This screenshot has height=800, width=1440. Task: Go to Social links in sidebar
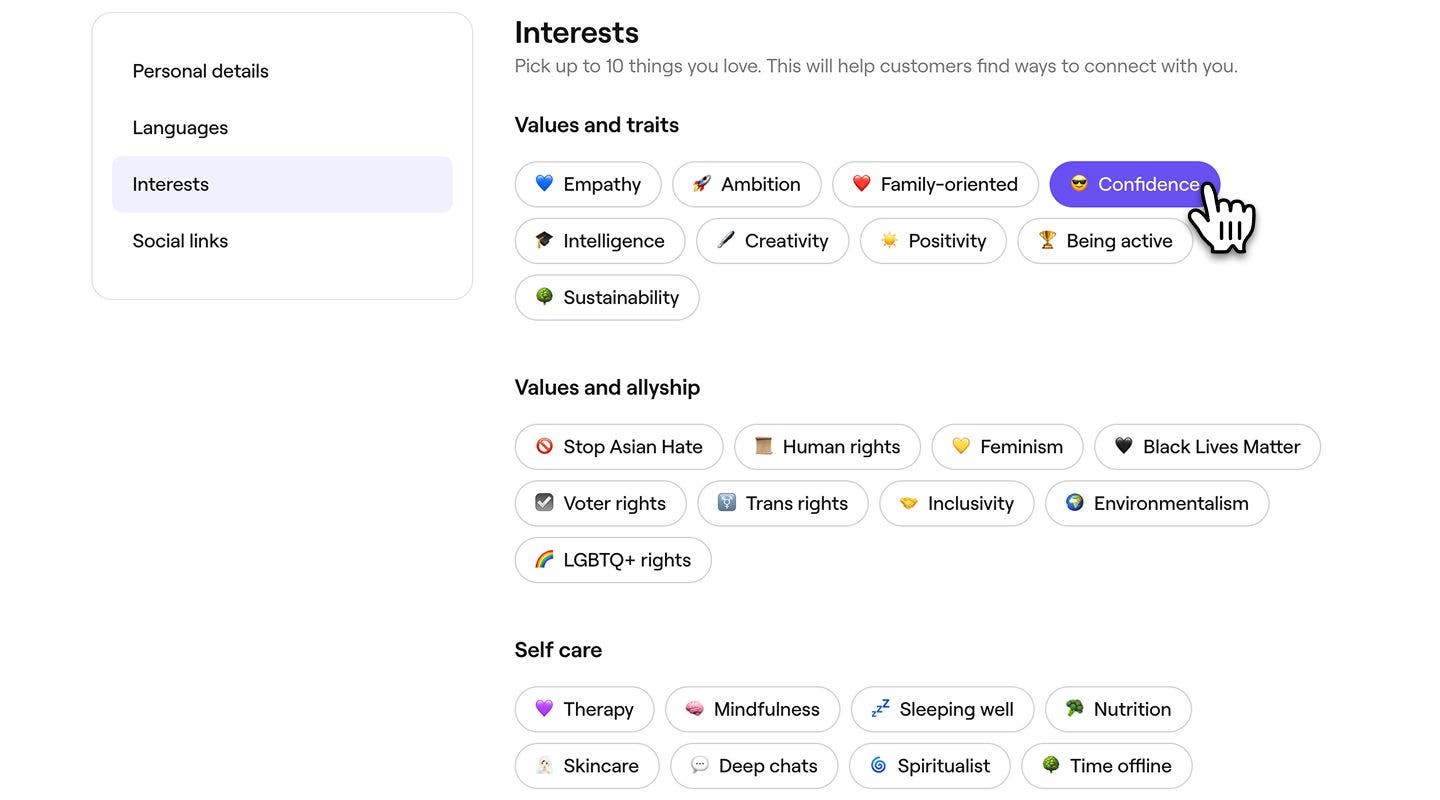[x=180, y=241]
